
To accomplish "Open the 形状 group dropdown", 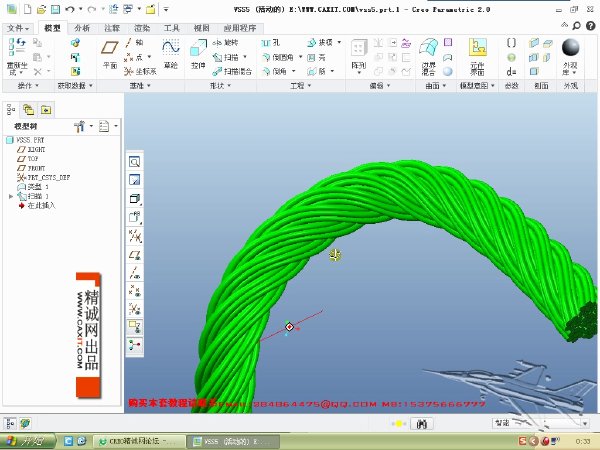I will (220, 85).
